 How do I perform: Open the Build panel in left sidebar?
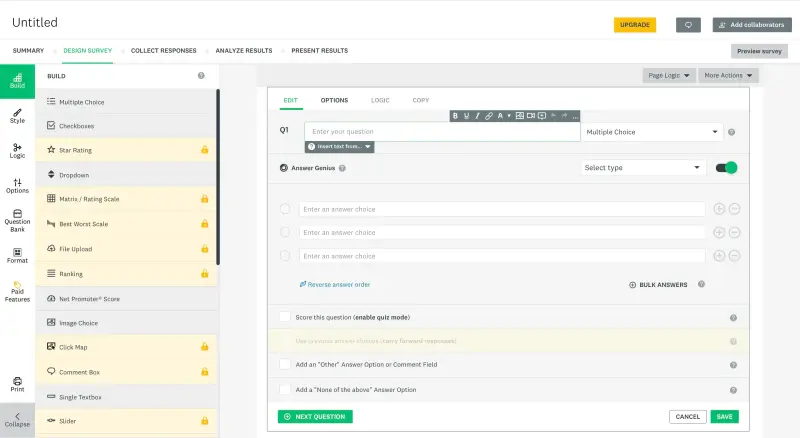[17, 81]
